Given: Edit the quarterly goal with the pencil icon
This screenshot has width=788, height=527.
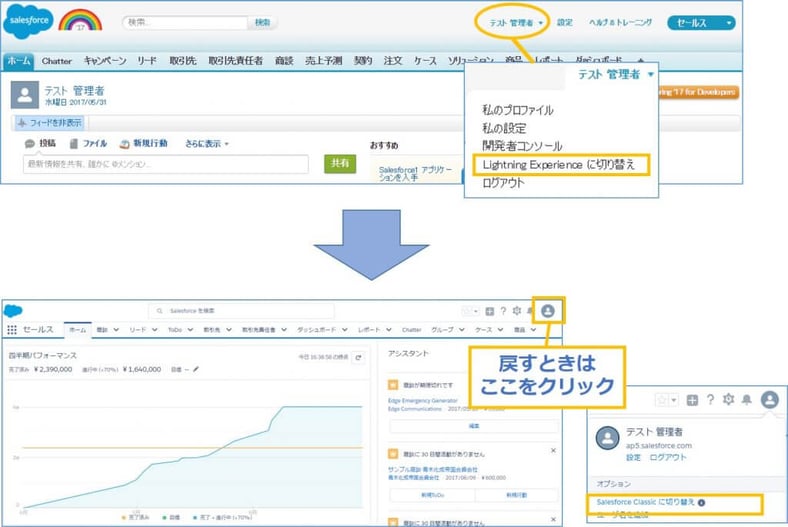Looking at the screenshot, I should 196,369.
